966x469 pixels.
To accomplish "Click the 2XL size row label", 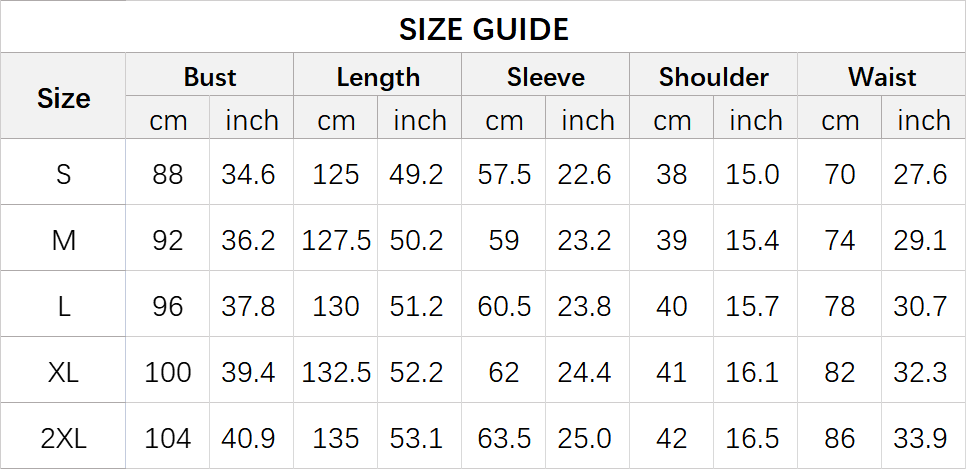I will pos(63,438).
